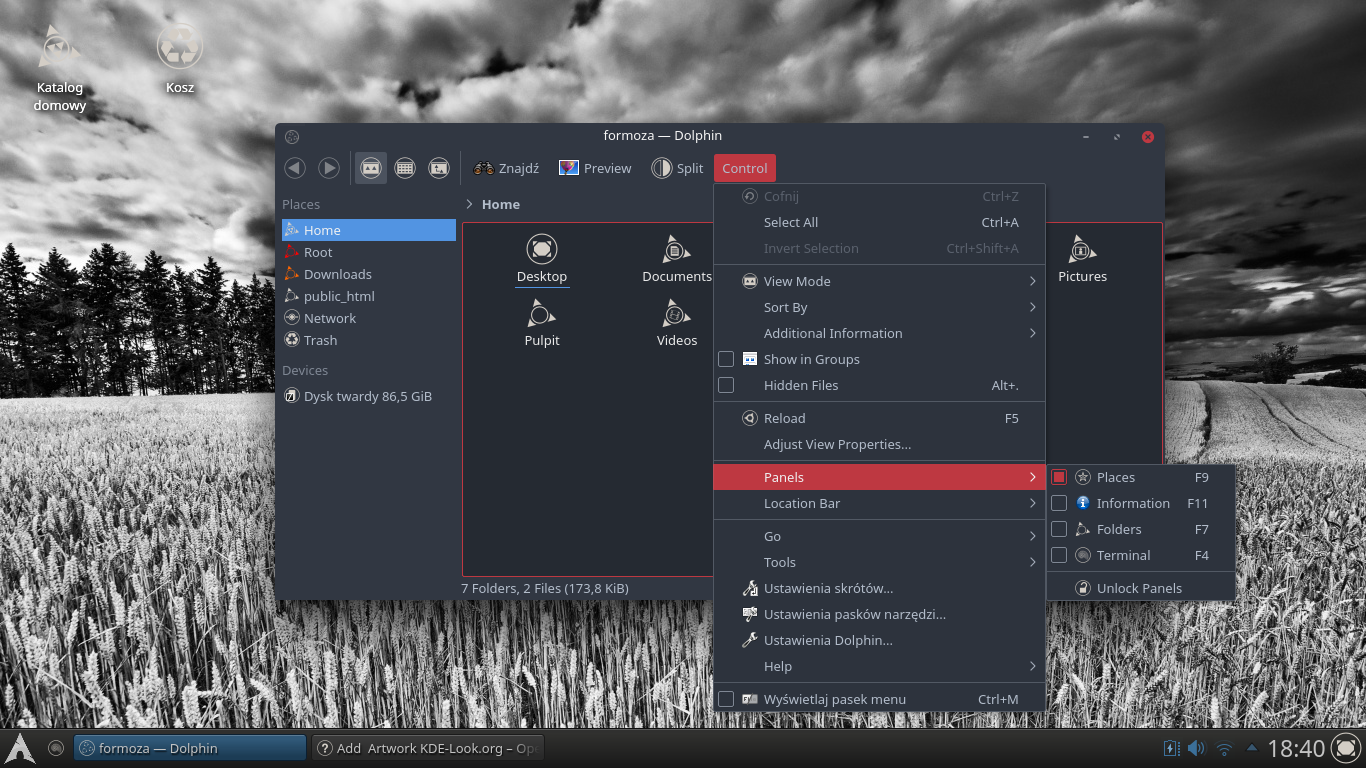Expand the Sort By submenu
Viewport: 1366px width, 768px height.
click(879, 307)
